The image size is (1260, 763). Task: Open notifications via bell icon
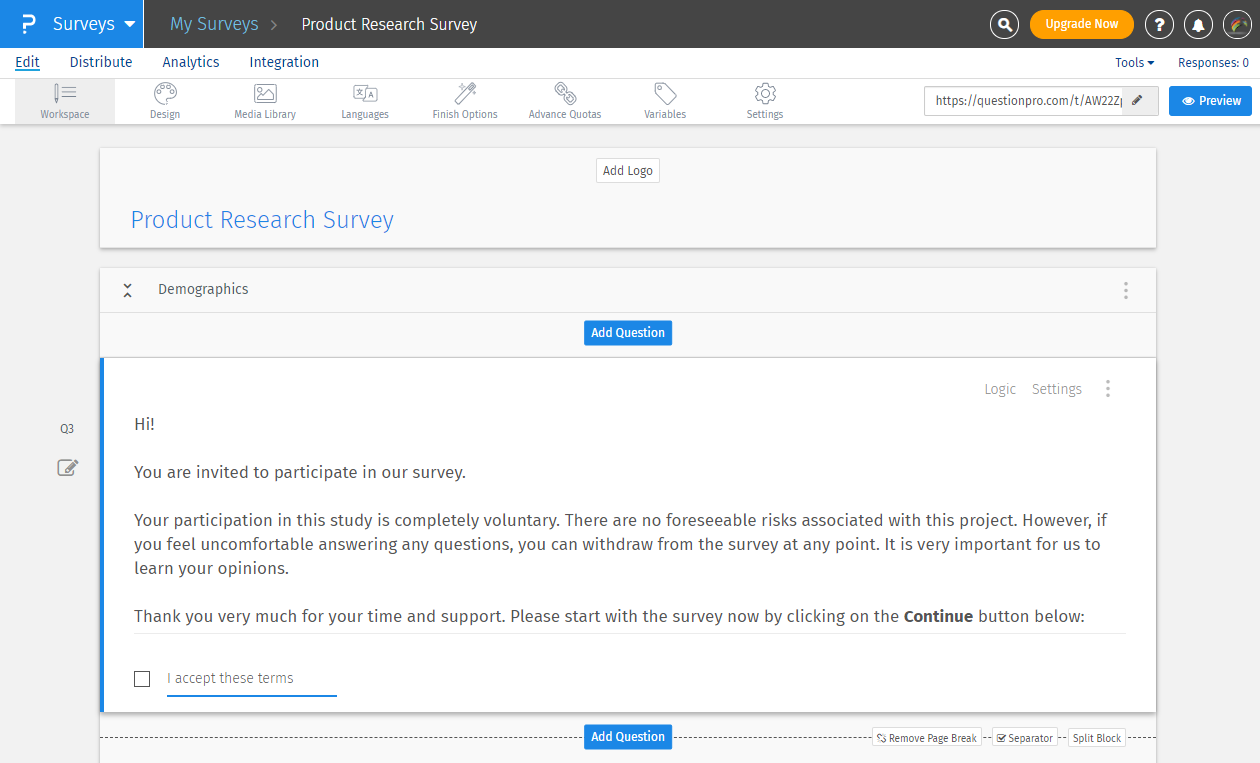[x=1198, y=24]
